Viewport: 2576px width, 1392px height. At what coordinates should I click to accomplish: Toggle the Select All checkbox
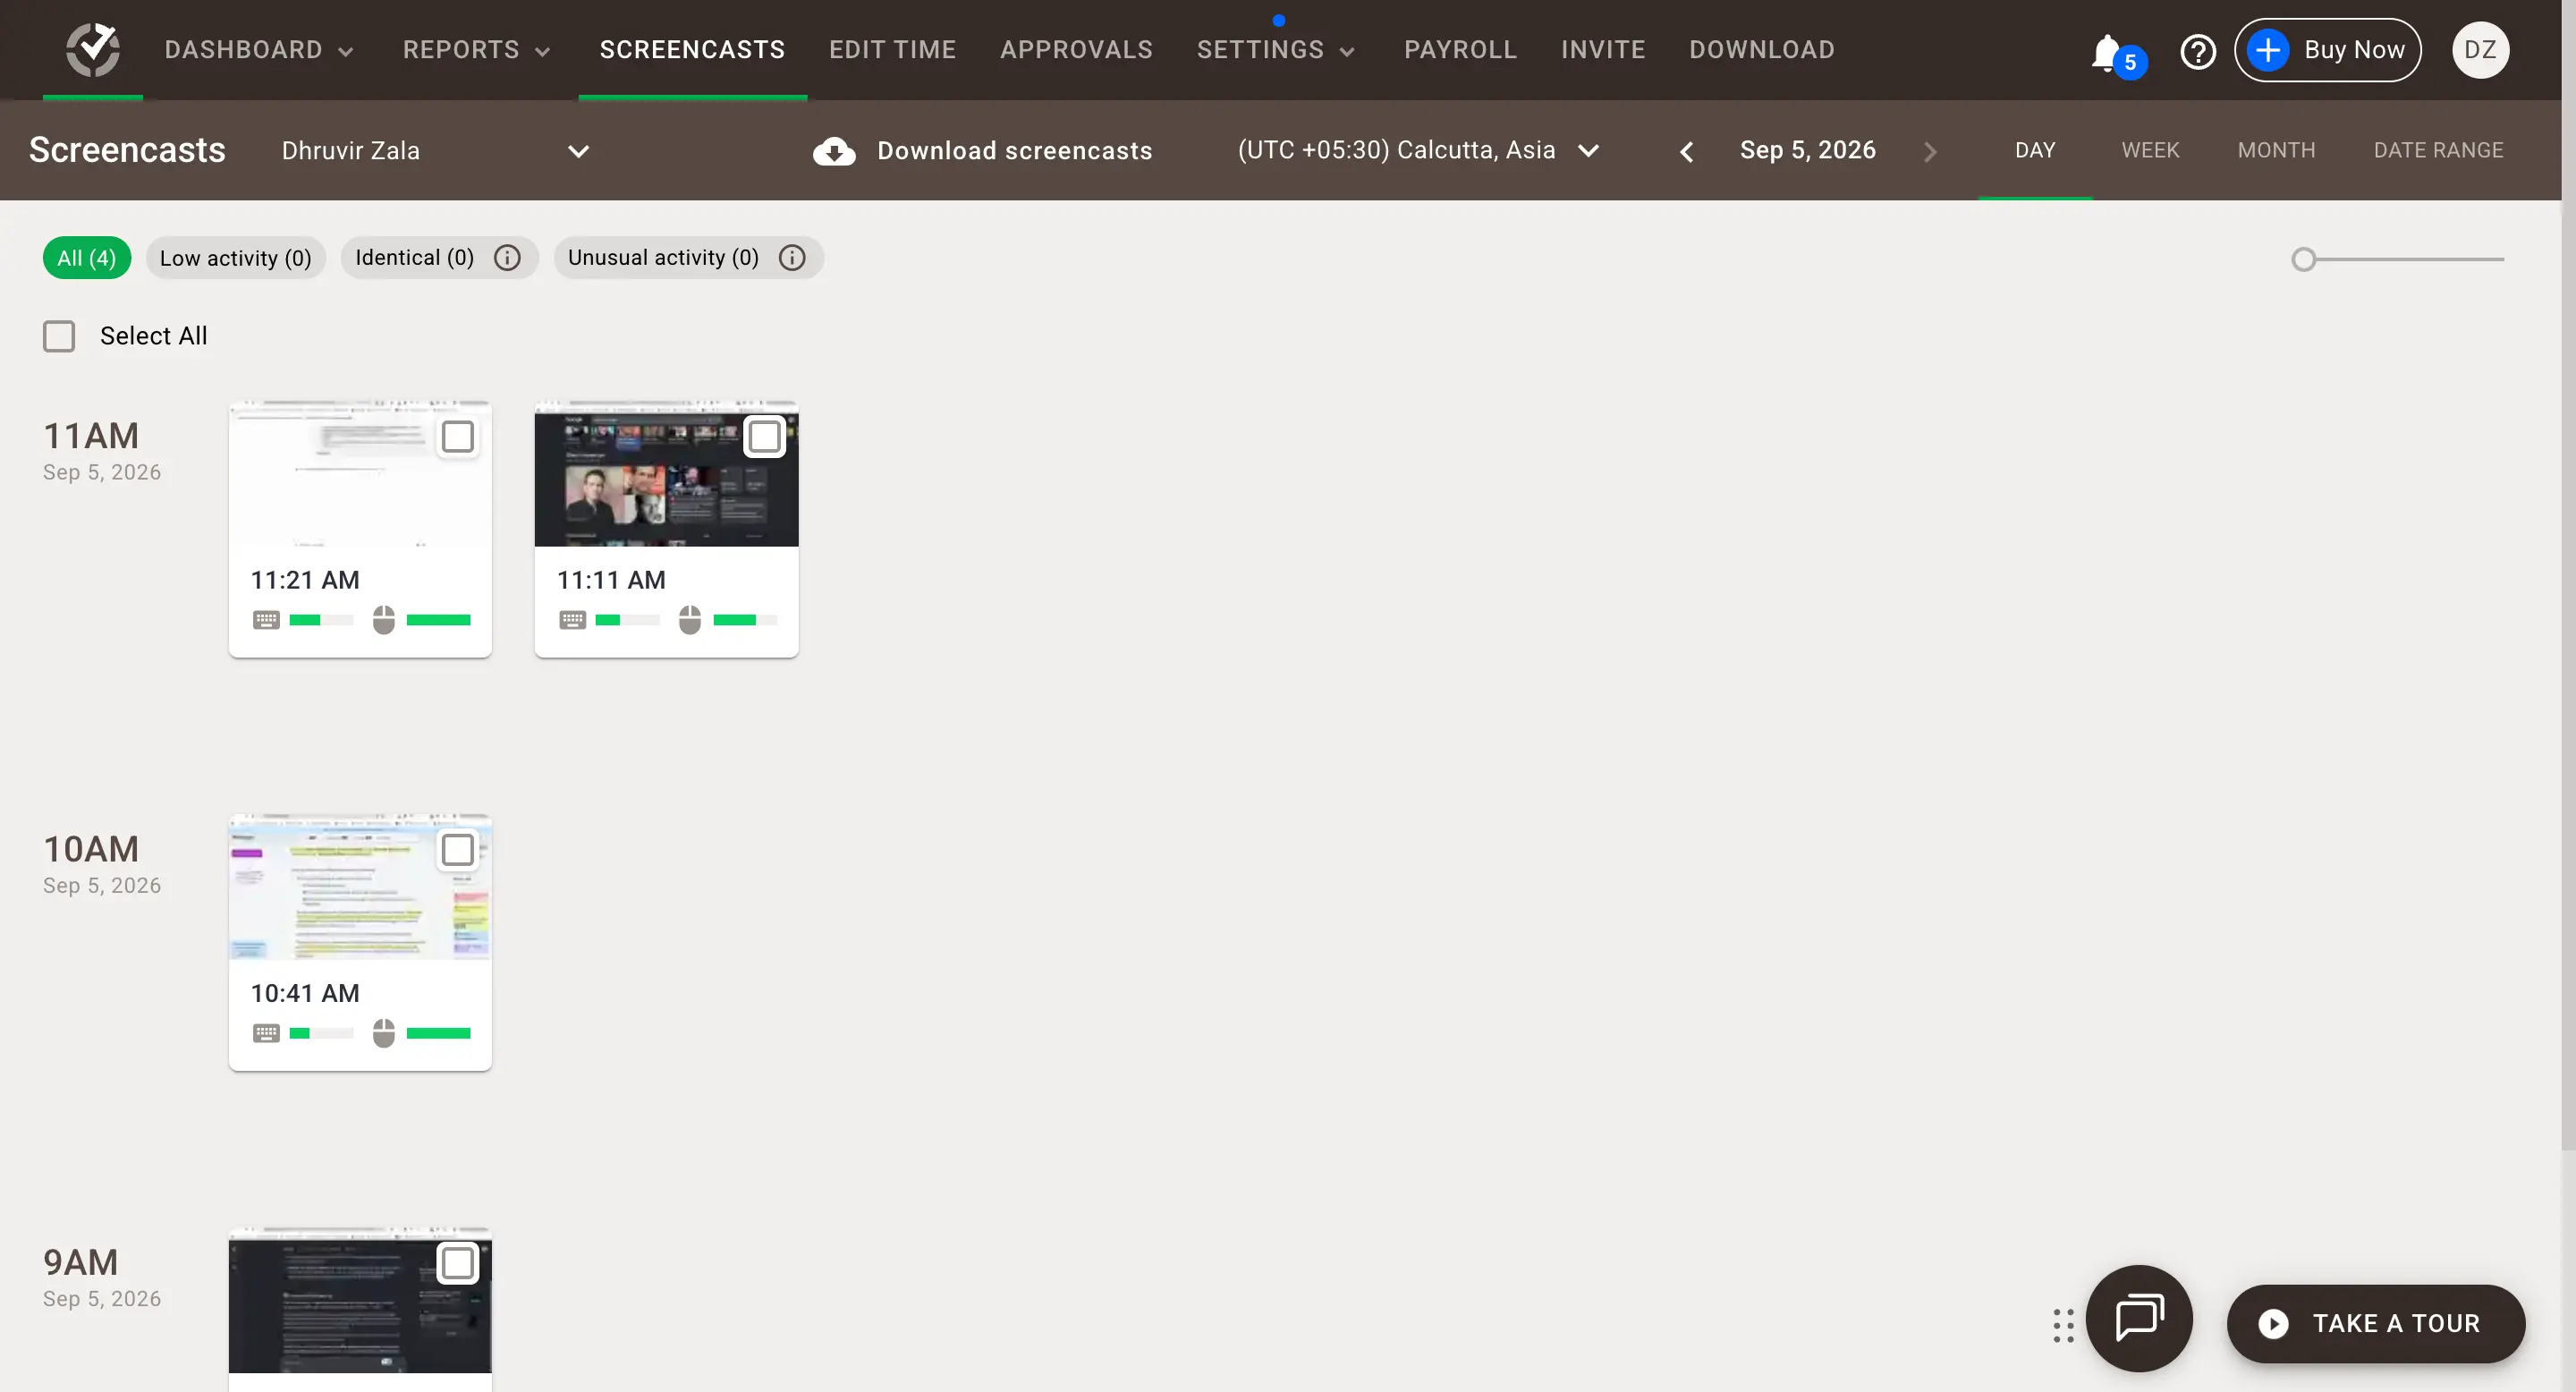[59, 336]
